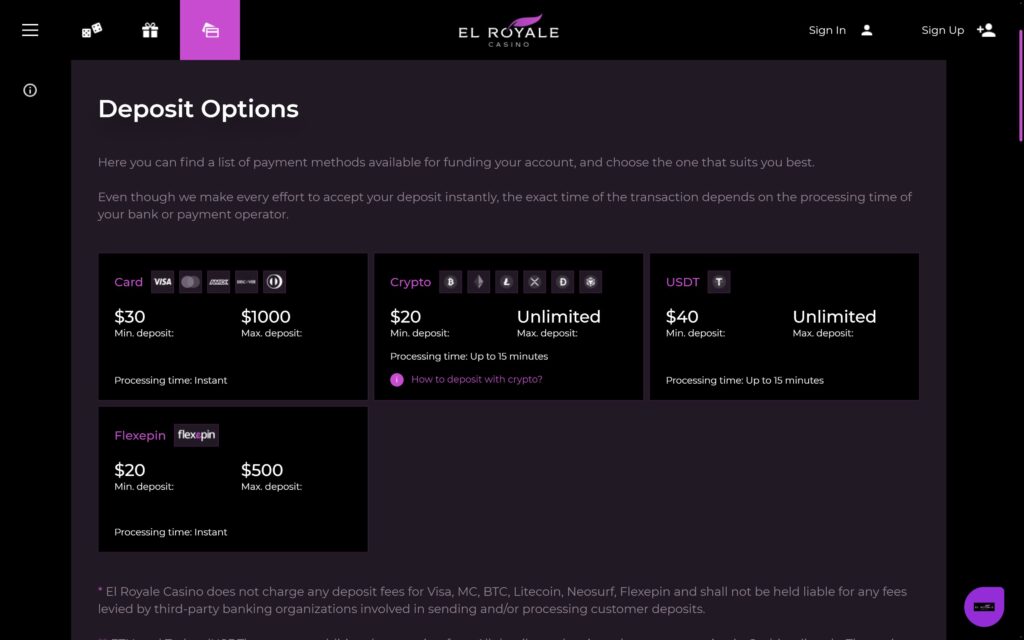Expand the hamburger menu

[x=30, y=30]
